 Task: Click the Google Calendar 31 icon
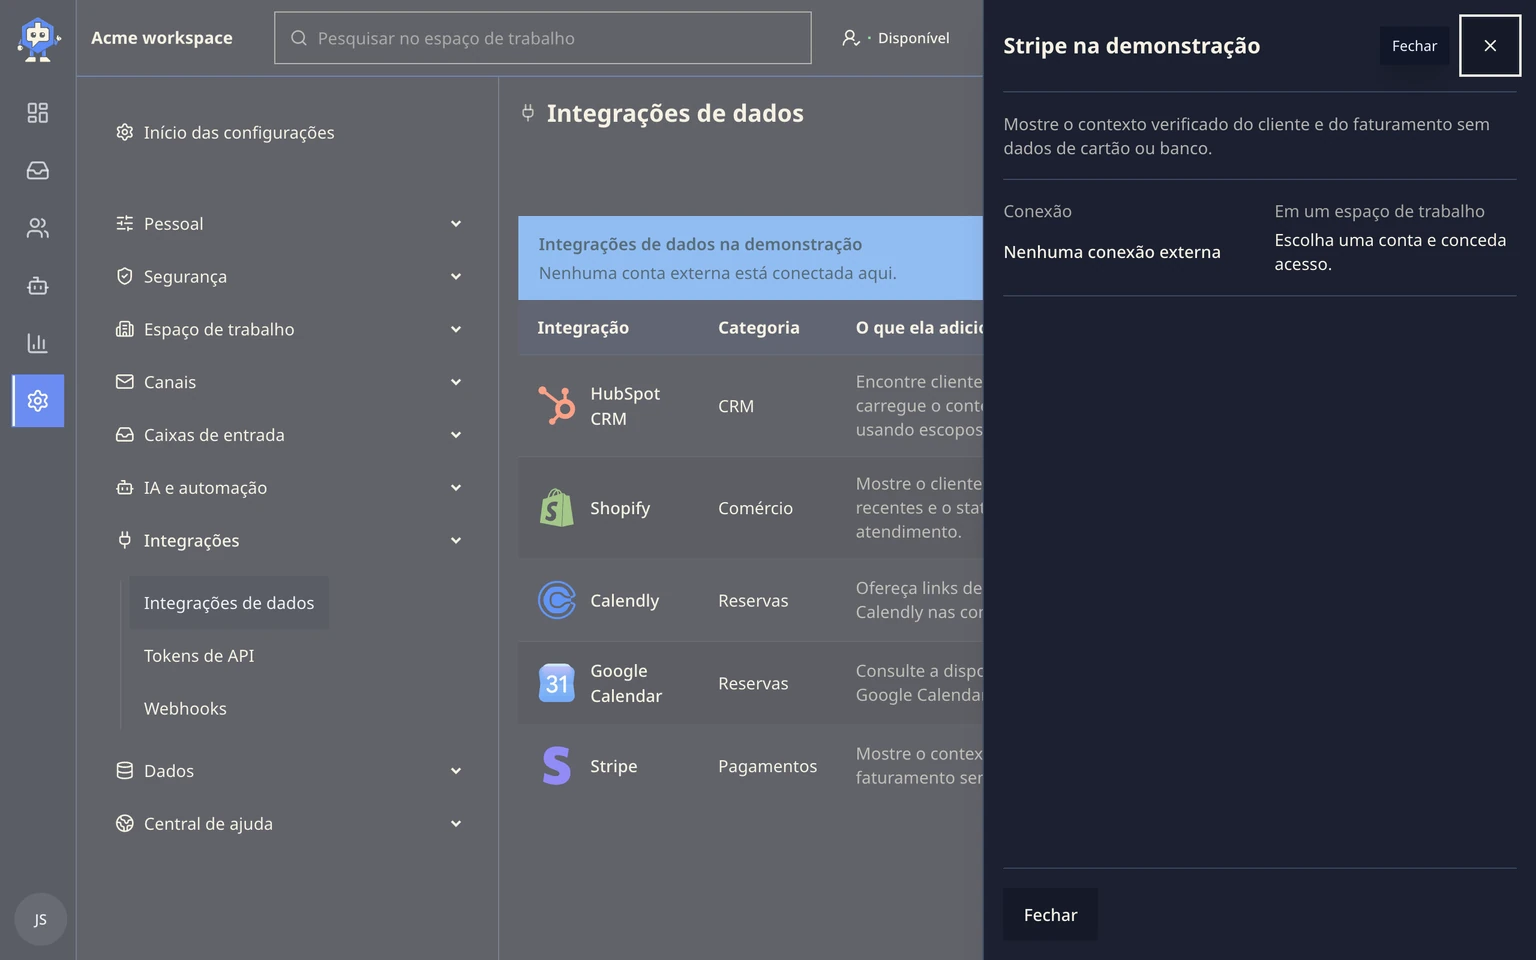pyautogui.click(x=557, y=683)
